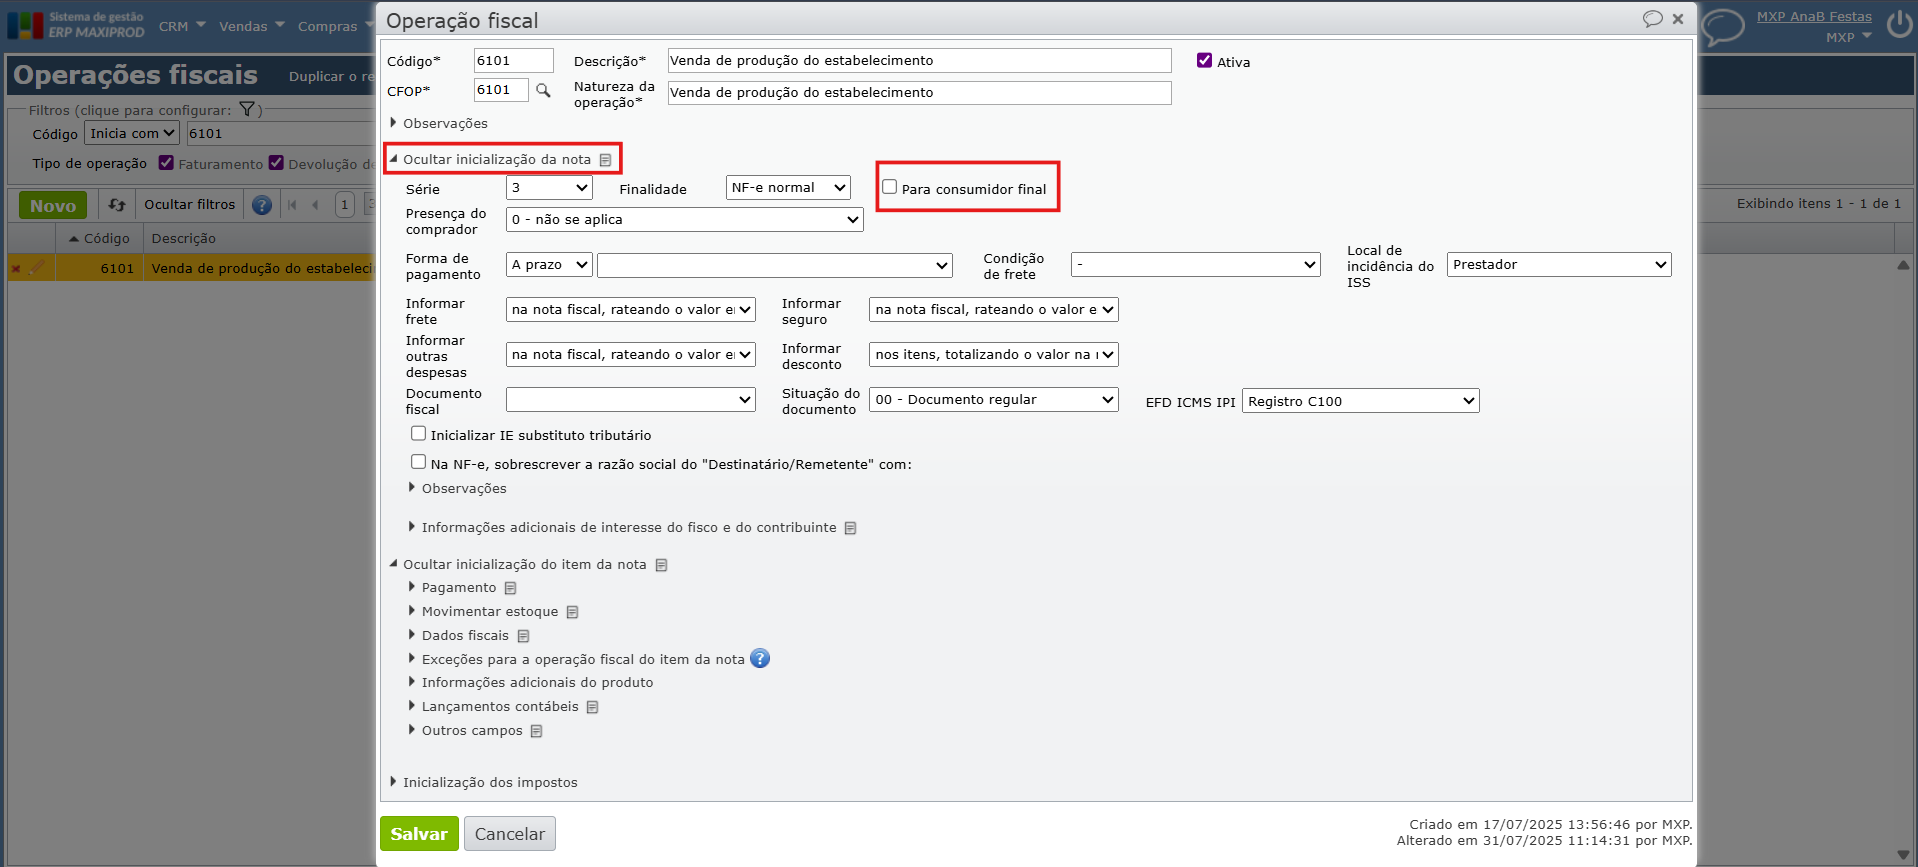
Task: Click the power logout icon
Action: point(1899,25)
